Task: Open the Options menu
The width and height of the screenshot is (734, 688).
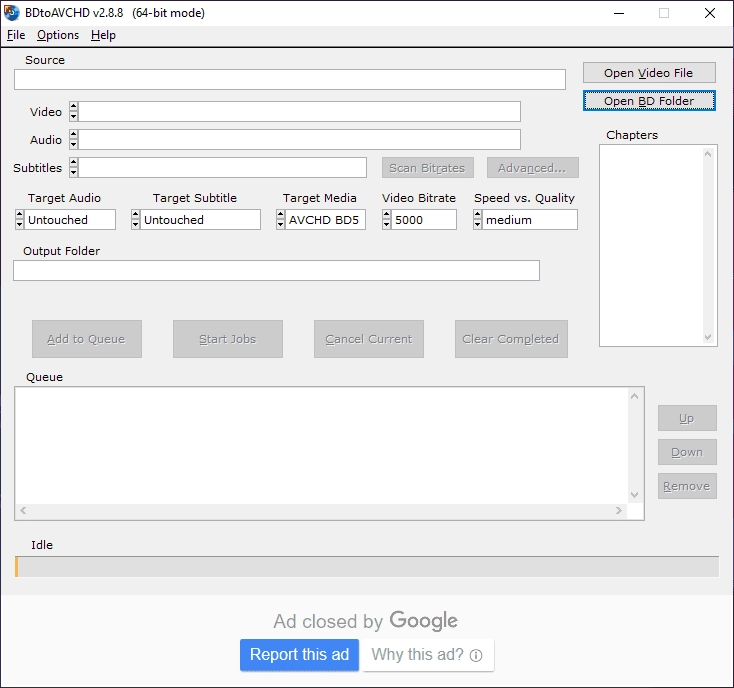Action: (58, 35)
